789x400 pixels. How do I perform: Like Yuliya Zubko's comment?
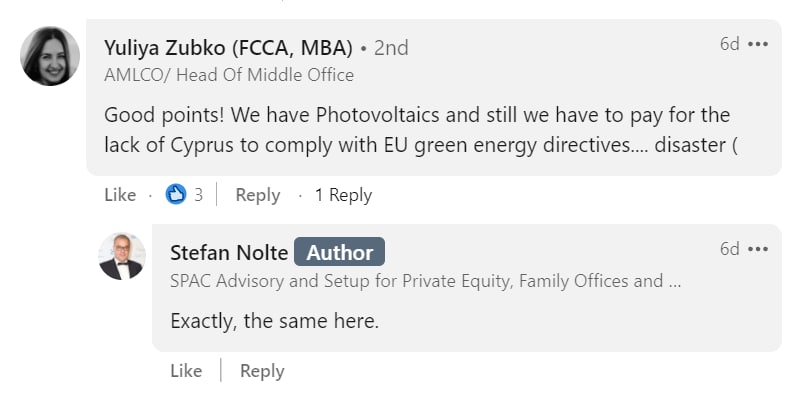point(120,195)
